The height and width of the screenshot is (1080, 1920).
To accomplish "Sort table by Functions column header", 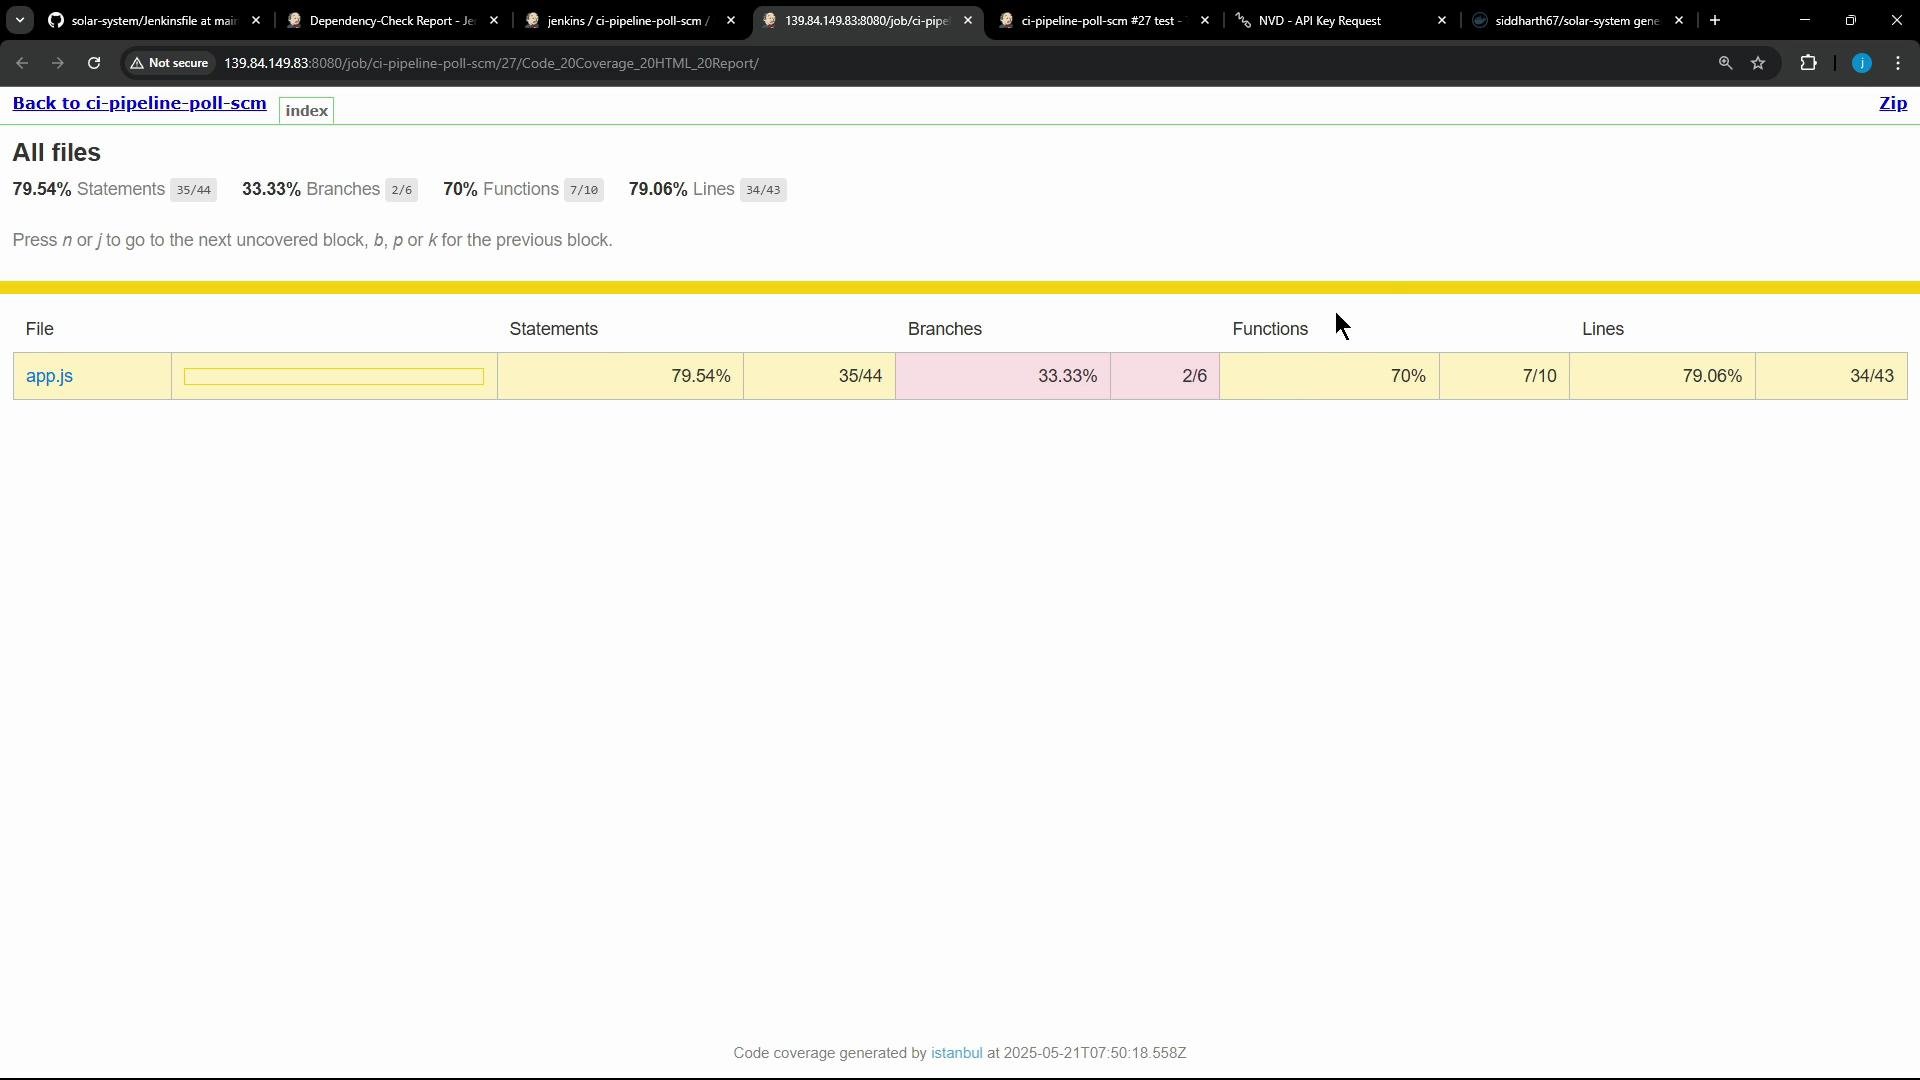I will [x=1270, y=329].
